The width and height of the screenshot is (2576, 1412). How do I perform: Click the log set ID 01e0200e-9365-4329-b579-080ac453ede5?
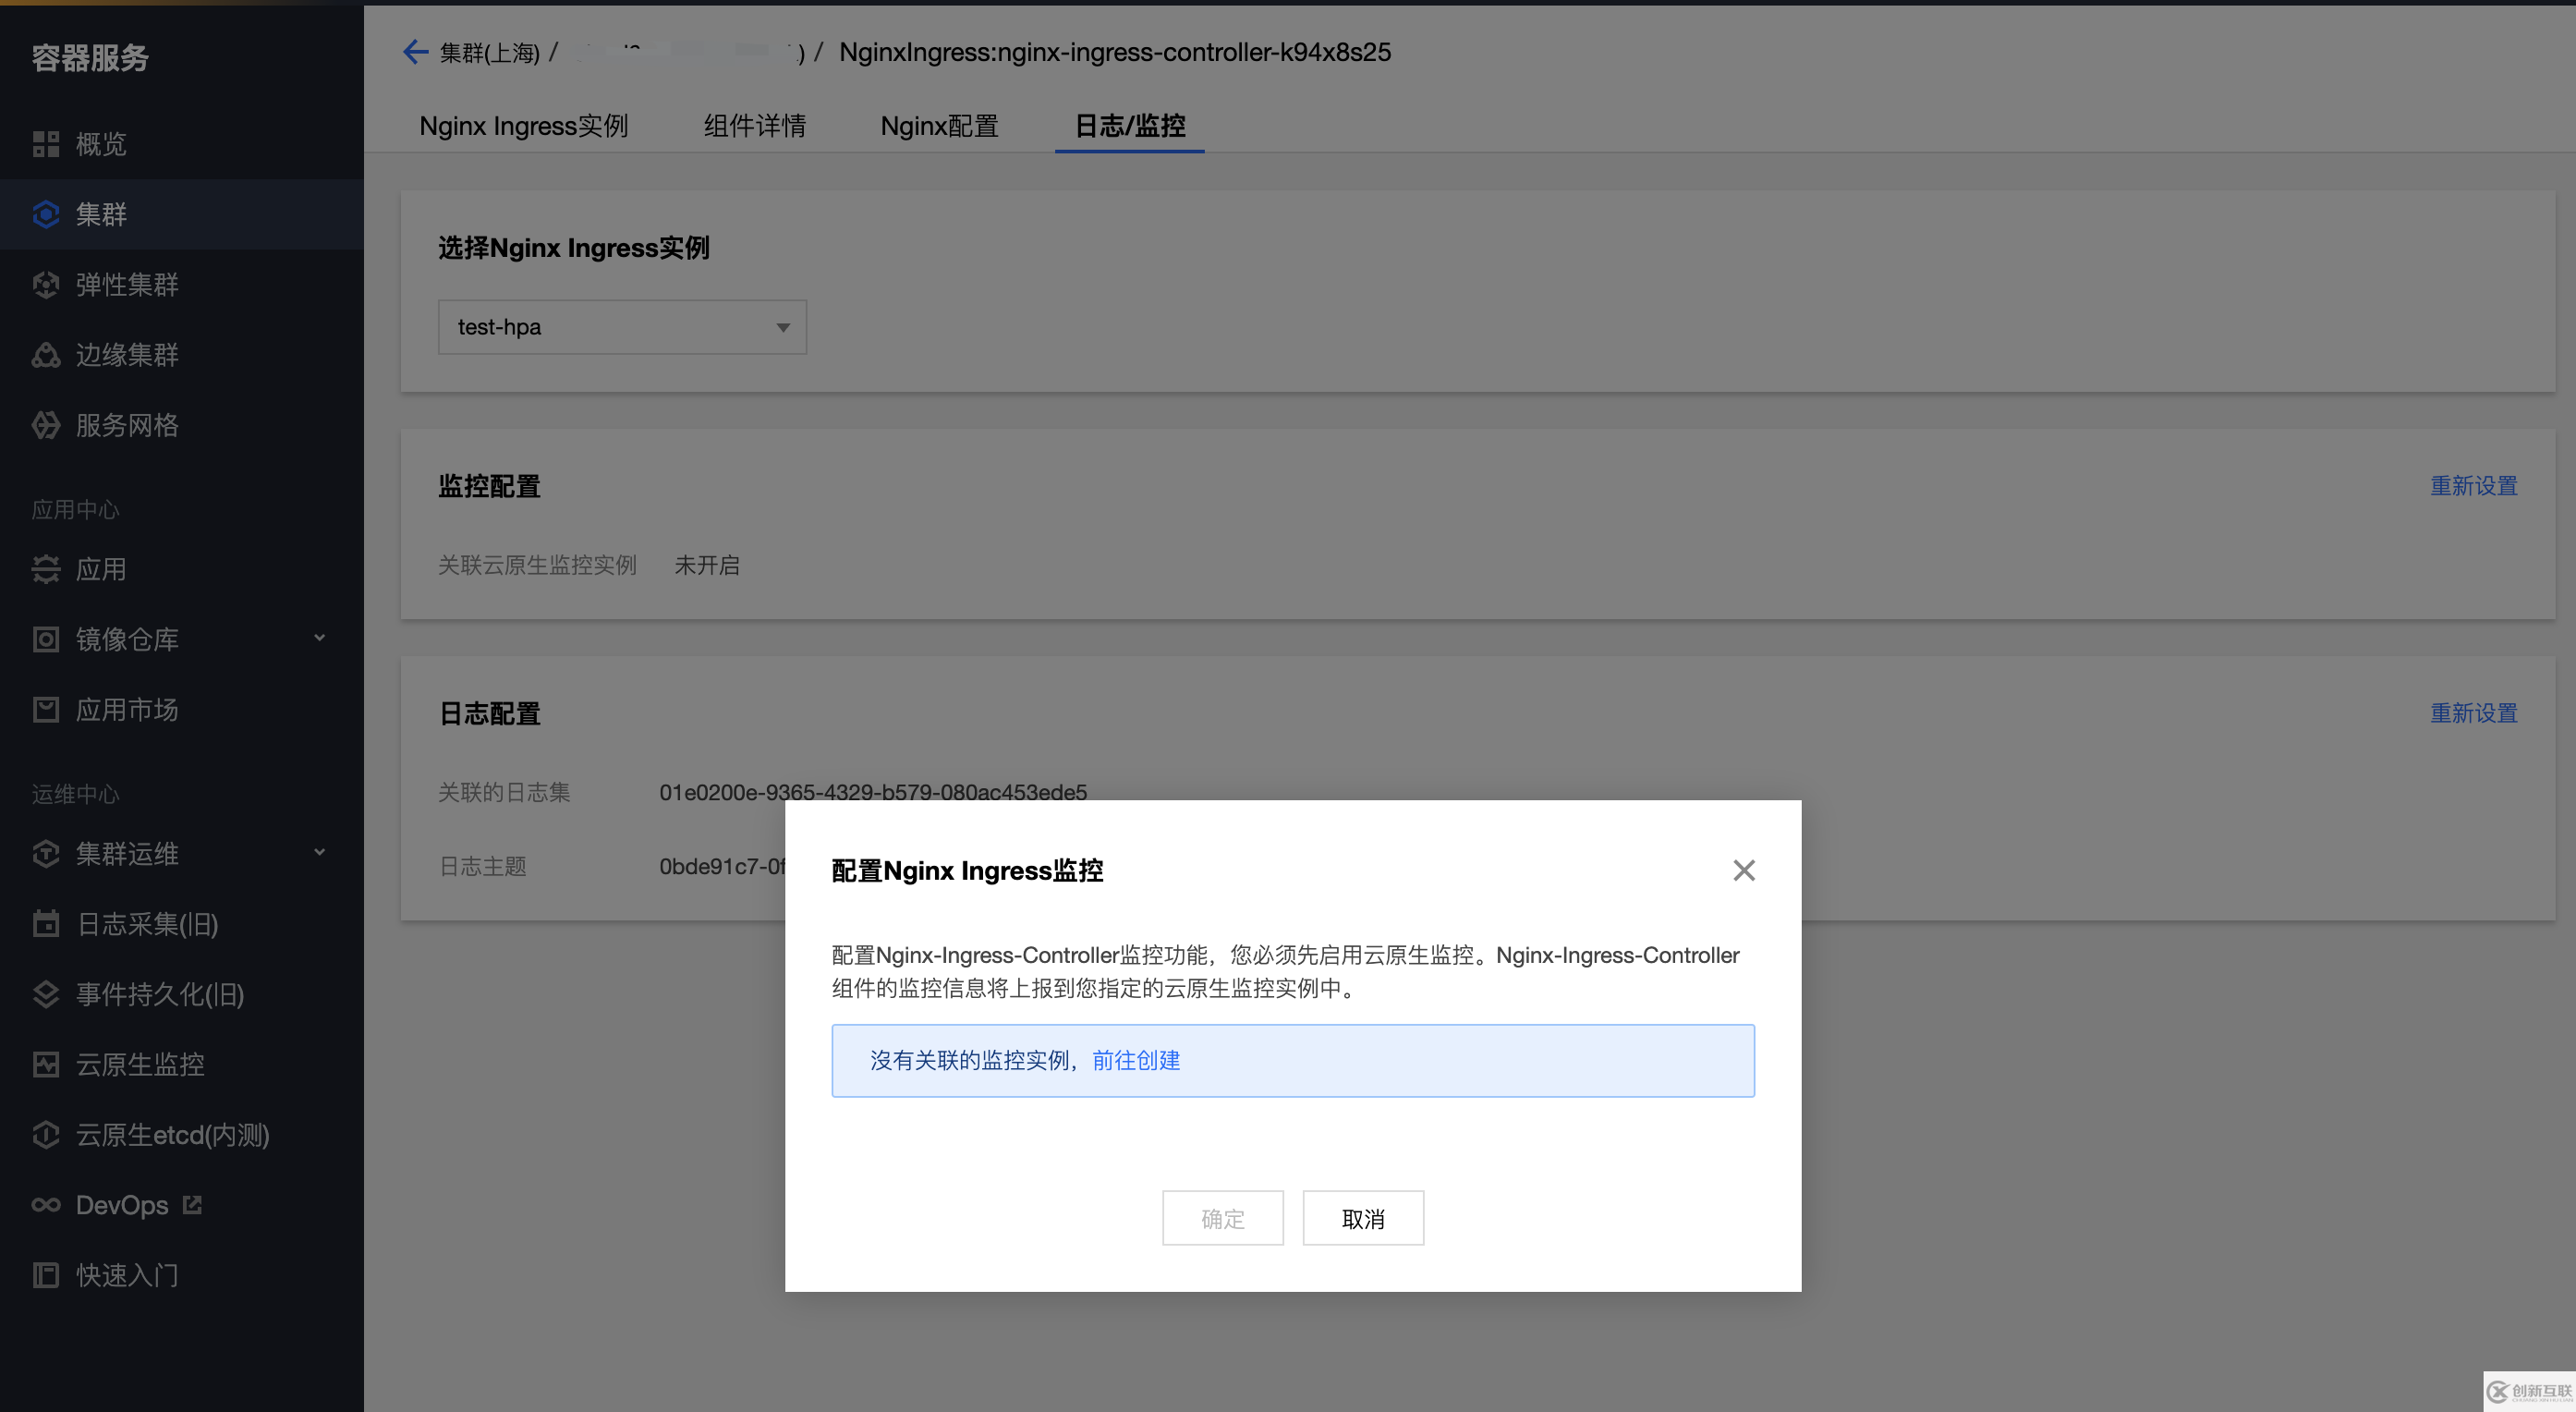pos(873,792)
